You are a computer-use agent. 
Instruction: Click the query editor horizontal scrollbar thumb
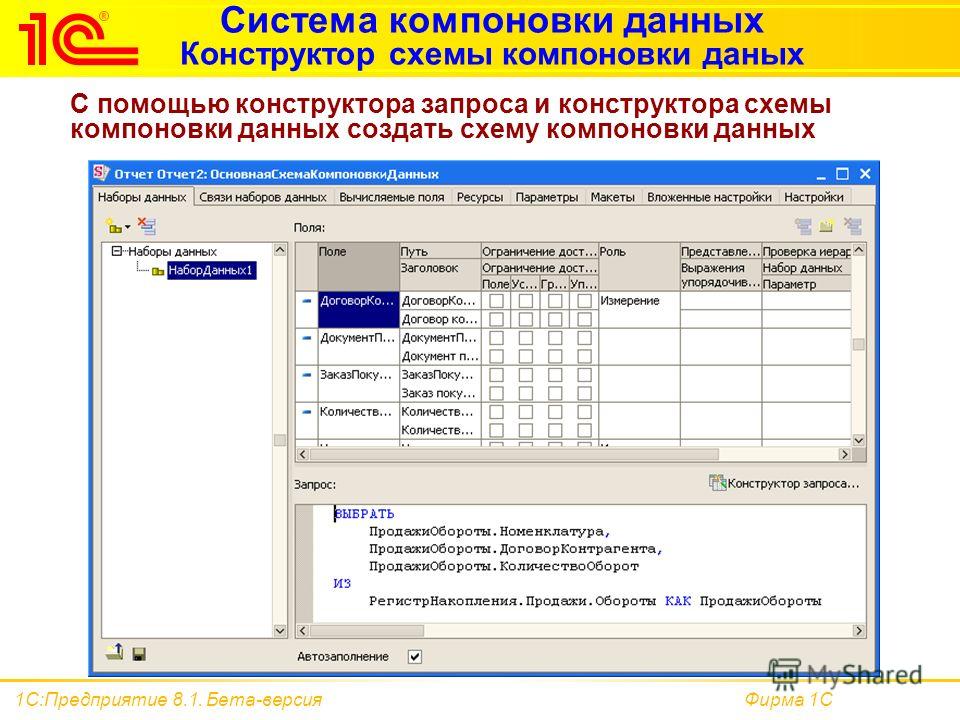pyautogui.click(x=367, y=630)
